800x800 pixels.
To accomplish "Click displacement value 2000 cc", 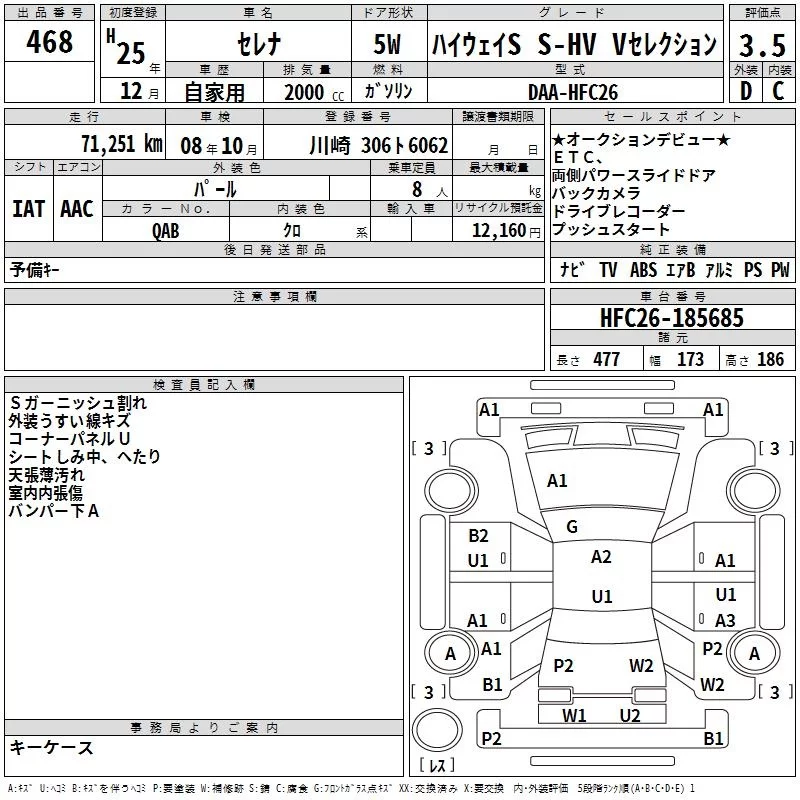I will [x=314, y=92].
